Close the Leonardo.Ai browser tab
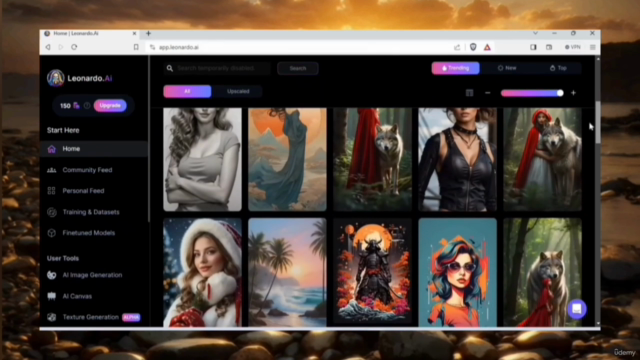This screenshot has width=640, height=360. coord(134,33)
